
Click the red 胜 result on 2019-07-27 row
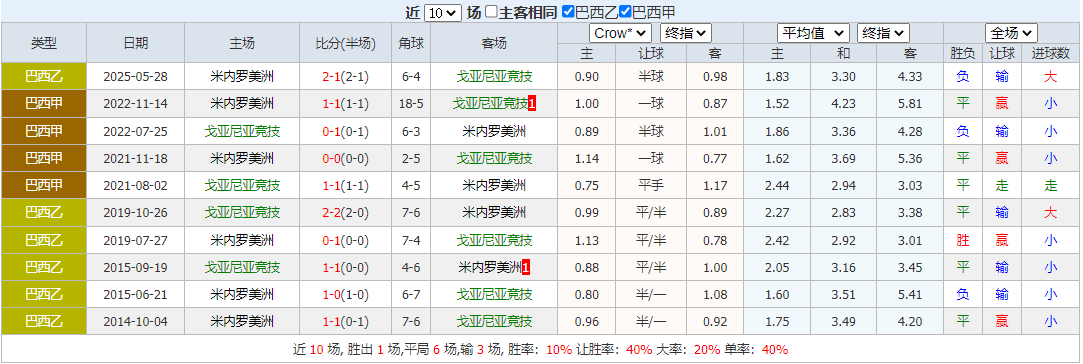(x=962, y=240)
